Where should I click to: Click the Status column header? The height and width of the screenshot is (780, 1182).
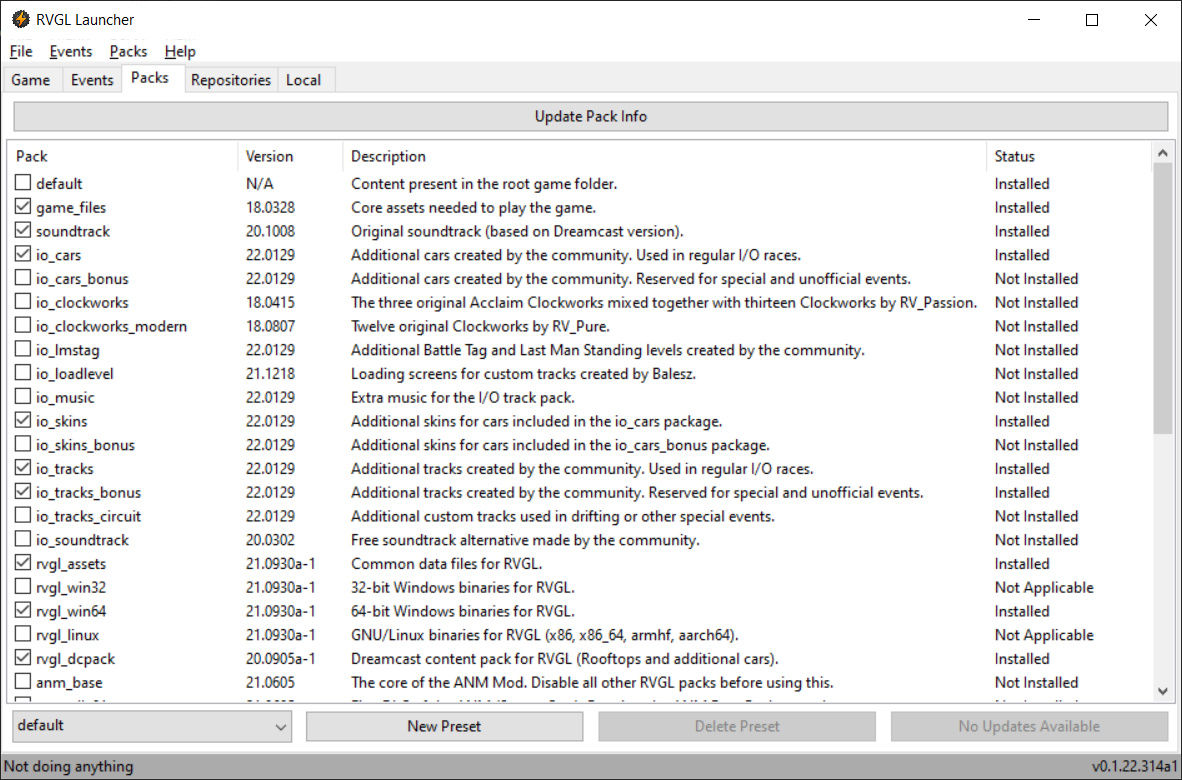(1069, 156)
